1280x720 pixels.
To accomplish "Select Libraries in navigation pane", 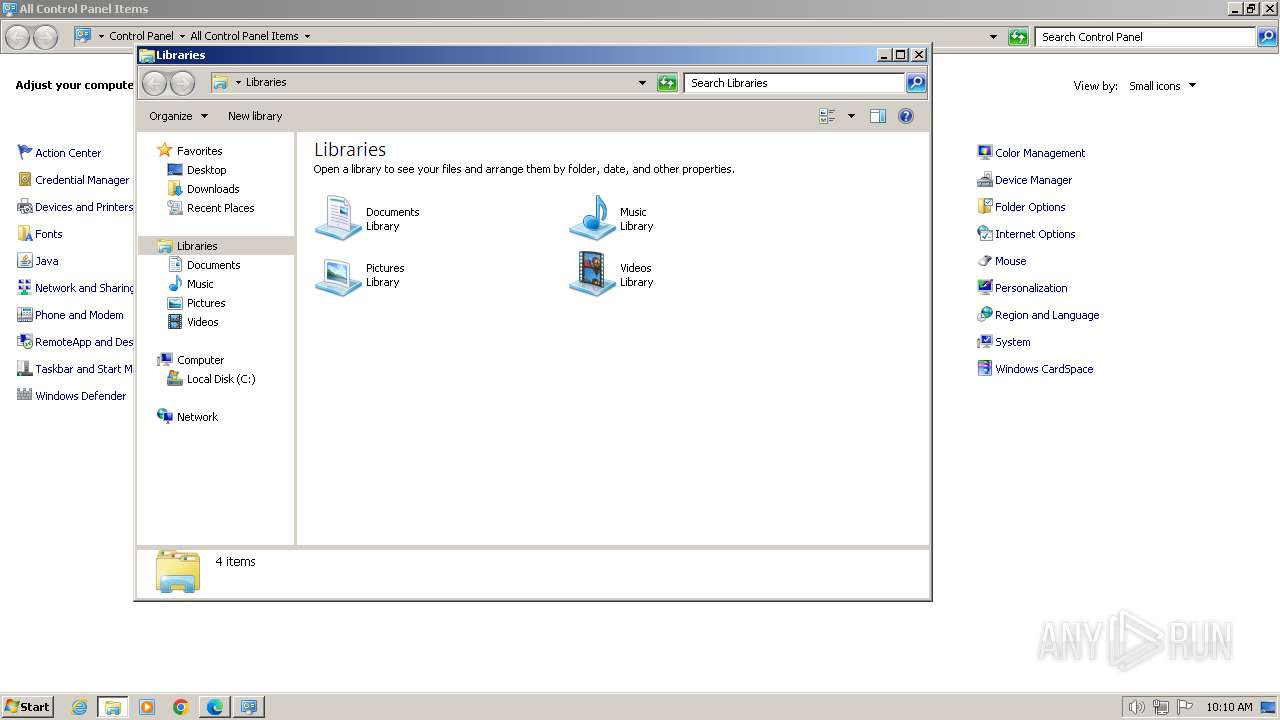I will point(197,246).
